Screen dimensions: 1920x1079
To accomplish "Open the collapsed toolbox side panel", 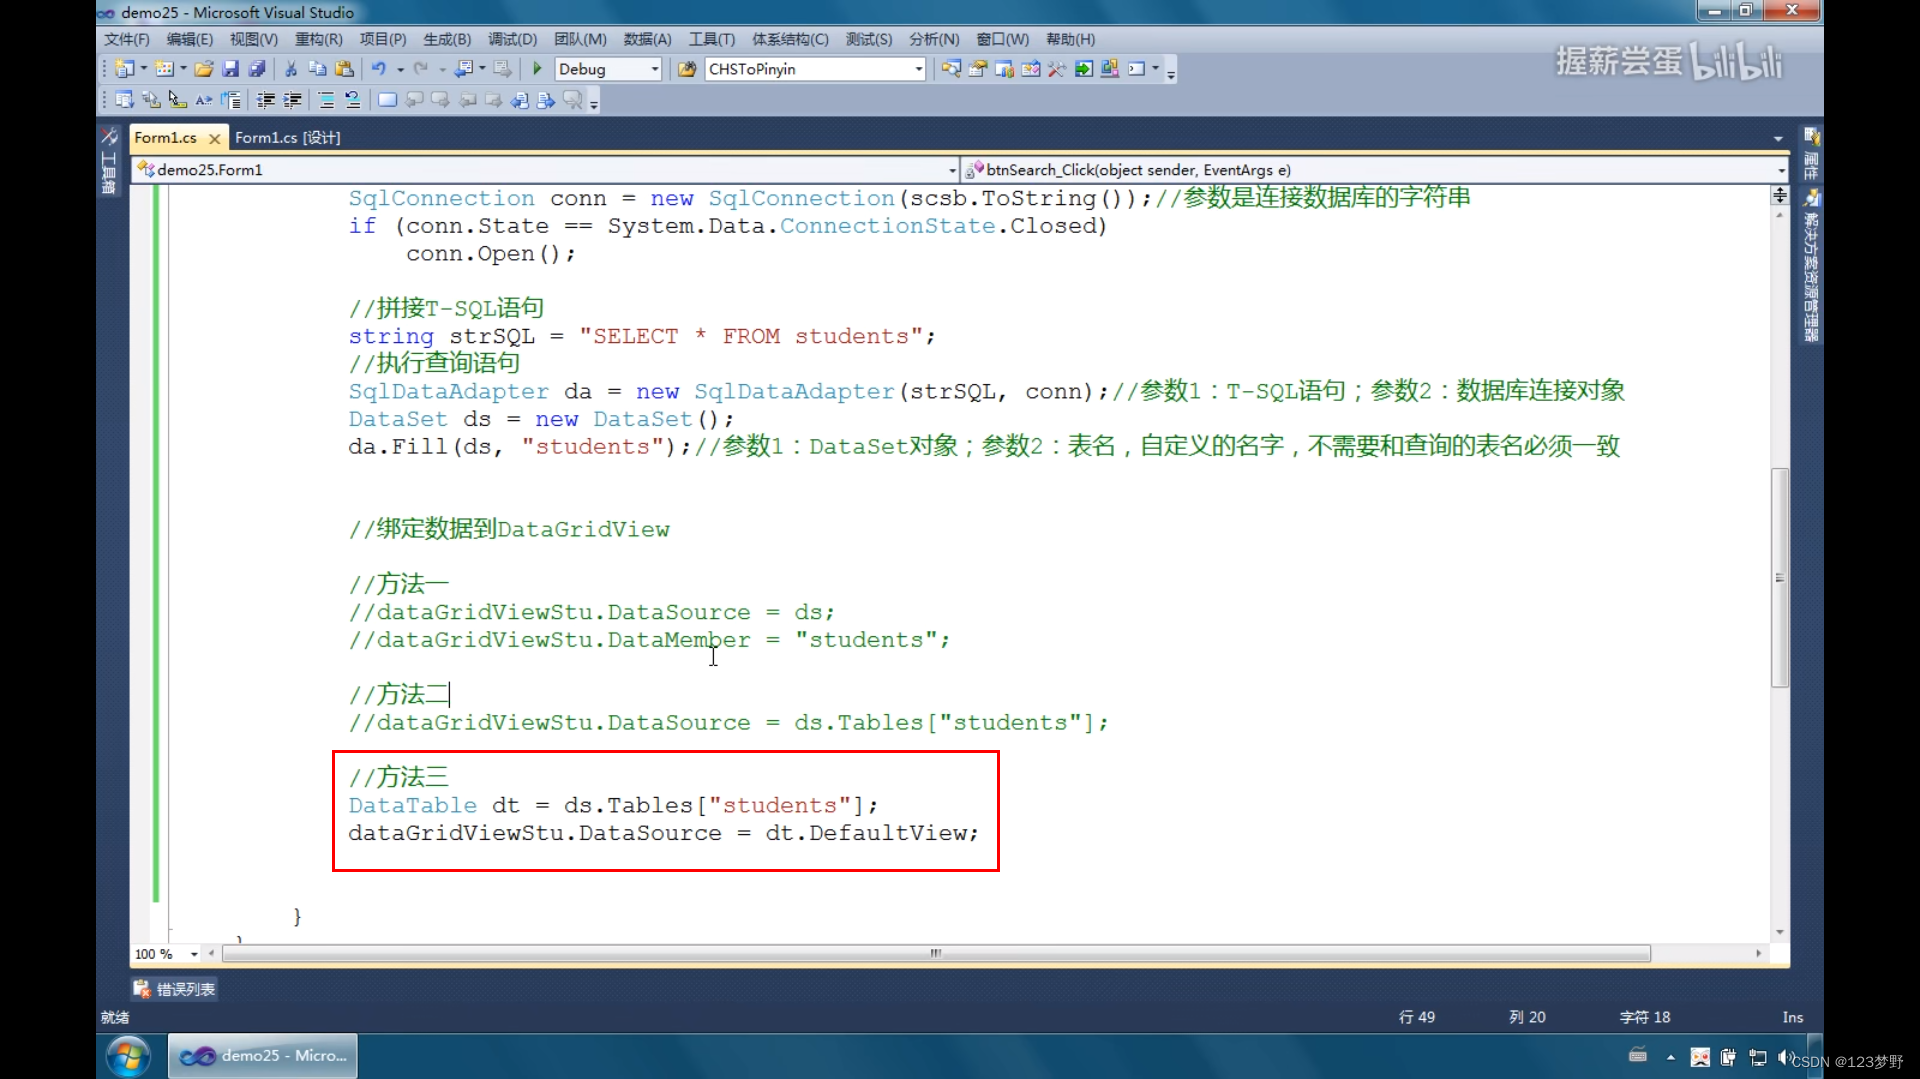I will [x=109, y=162].
